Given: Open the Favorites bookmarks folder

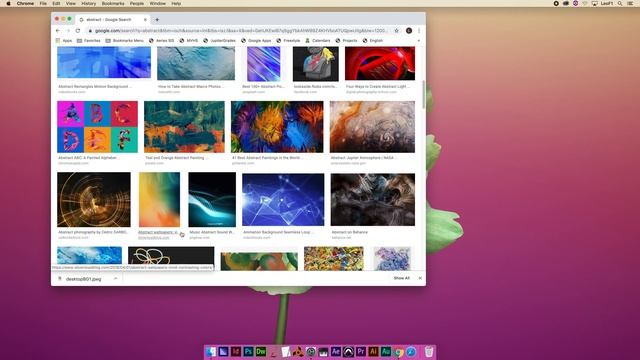Looking at the screenshot, I should click(89, 41).
